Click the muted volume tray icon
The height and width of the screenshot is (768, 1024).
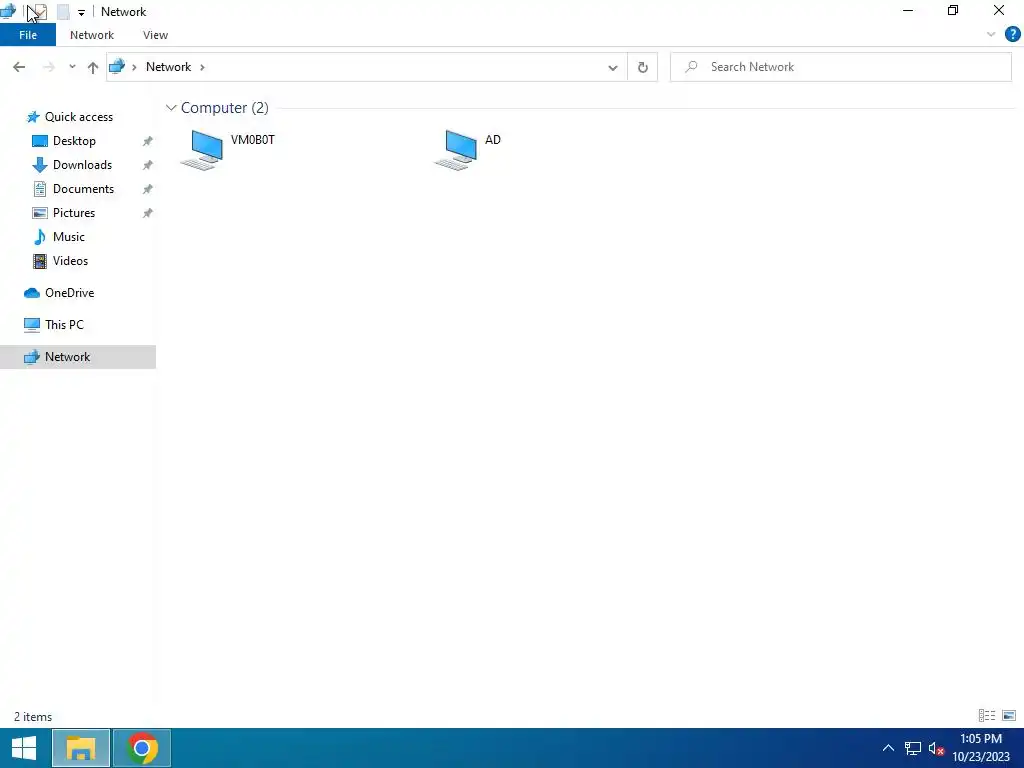click(x=936, y=748)
